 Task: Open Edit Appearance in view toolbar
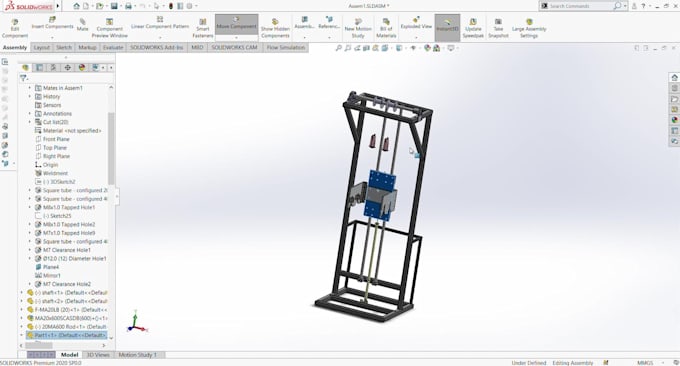click(x=427, y=48)
